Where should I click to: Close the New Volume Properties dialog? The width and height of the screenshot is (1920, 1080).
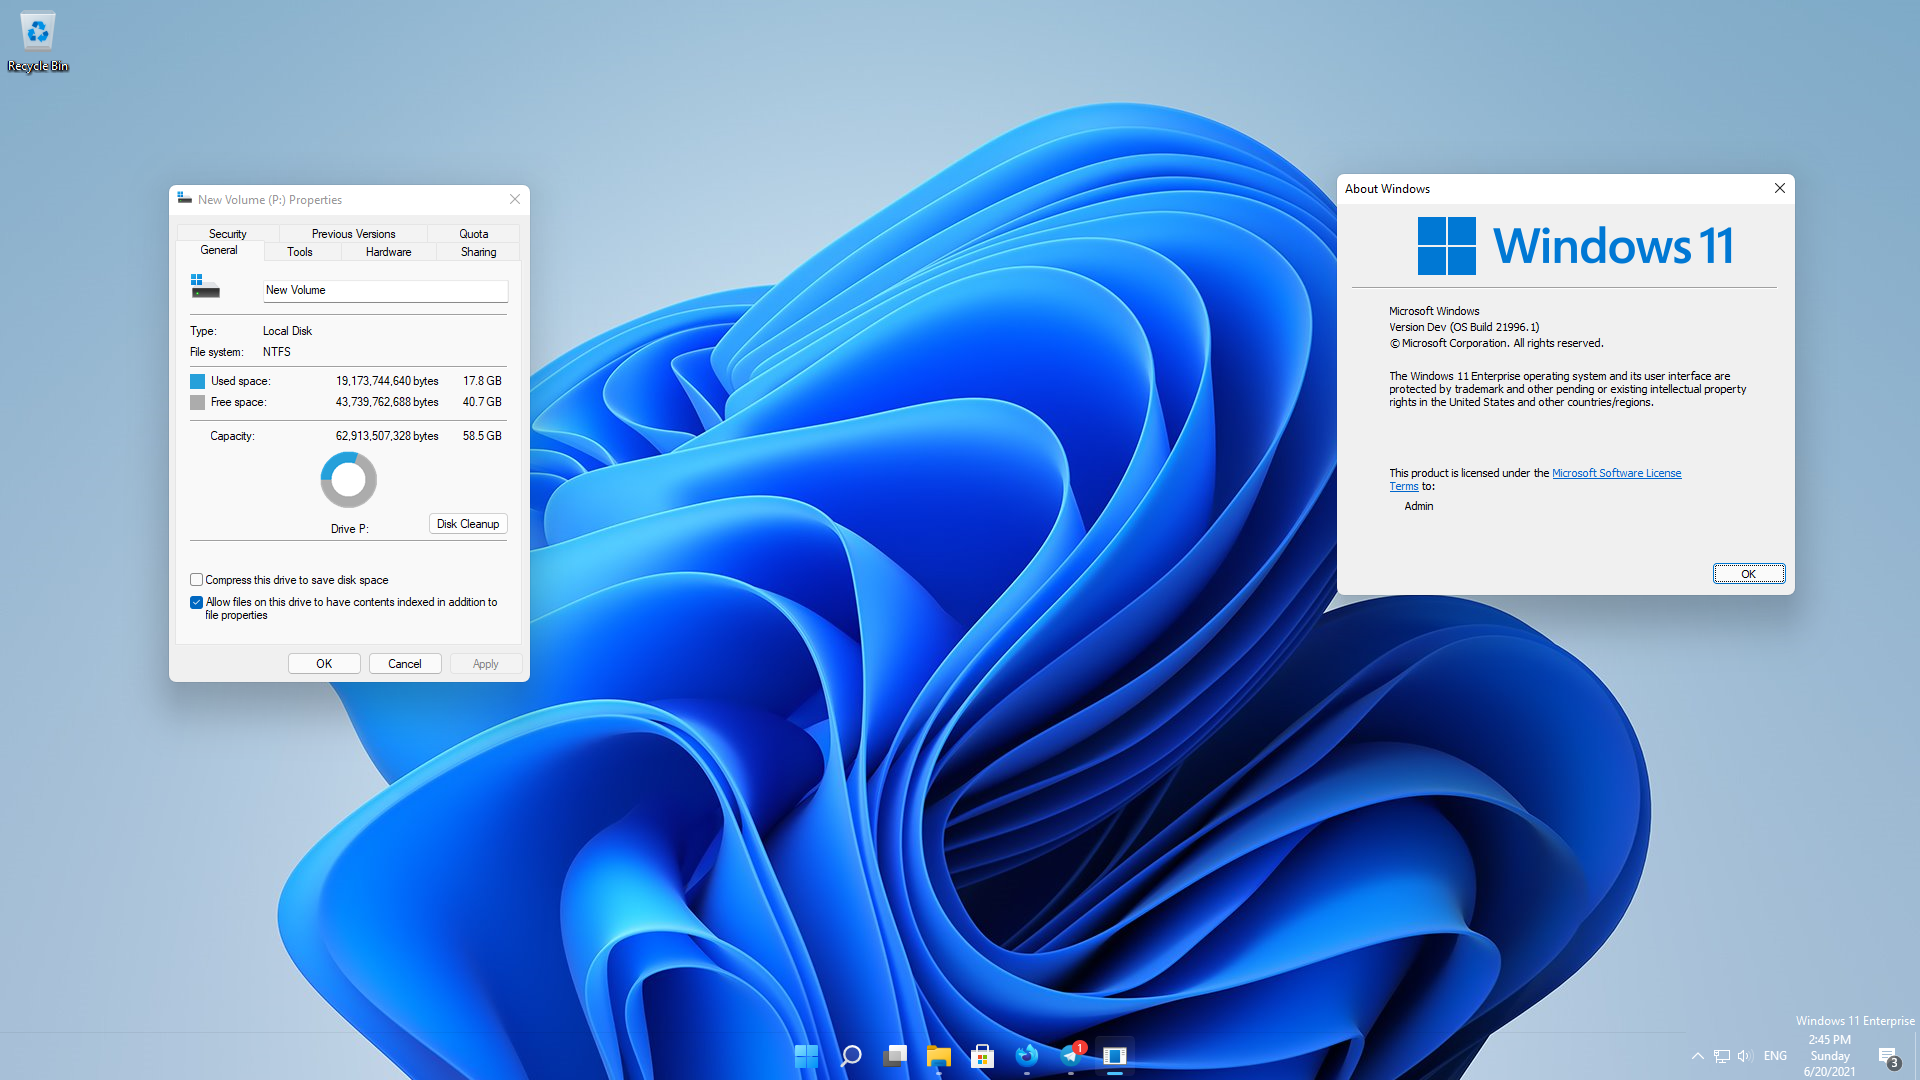(515, 199)
